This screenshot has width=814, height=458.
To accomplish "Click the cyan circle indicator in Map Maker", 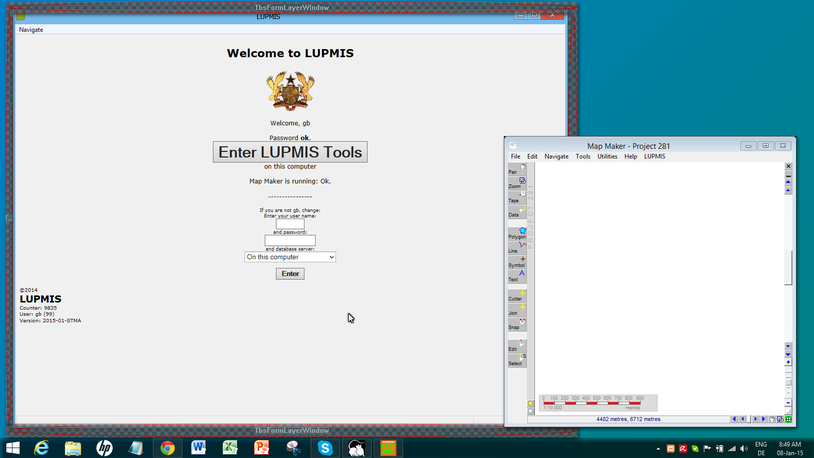I will (x=531, y=411).
